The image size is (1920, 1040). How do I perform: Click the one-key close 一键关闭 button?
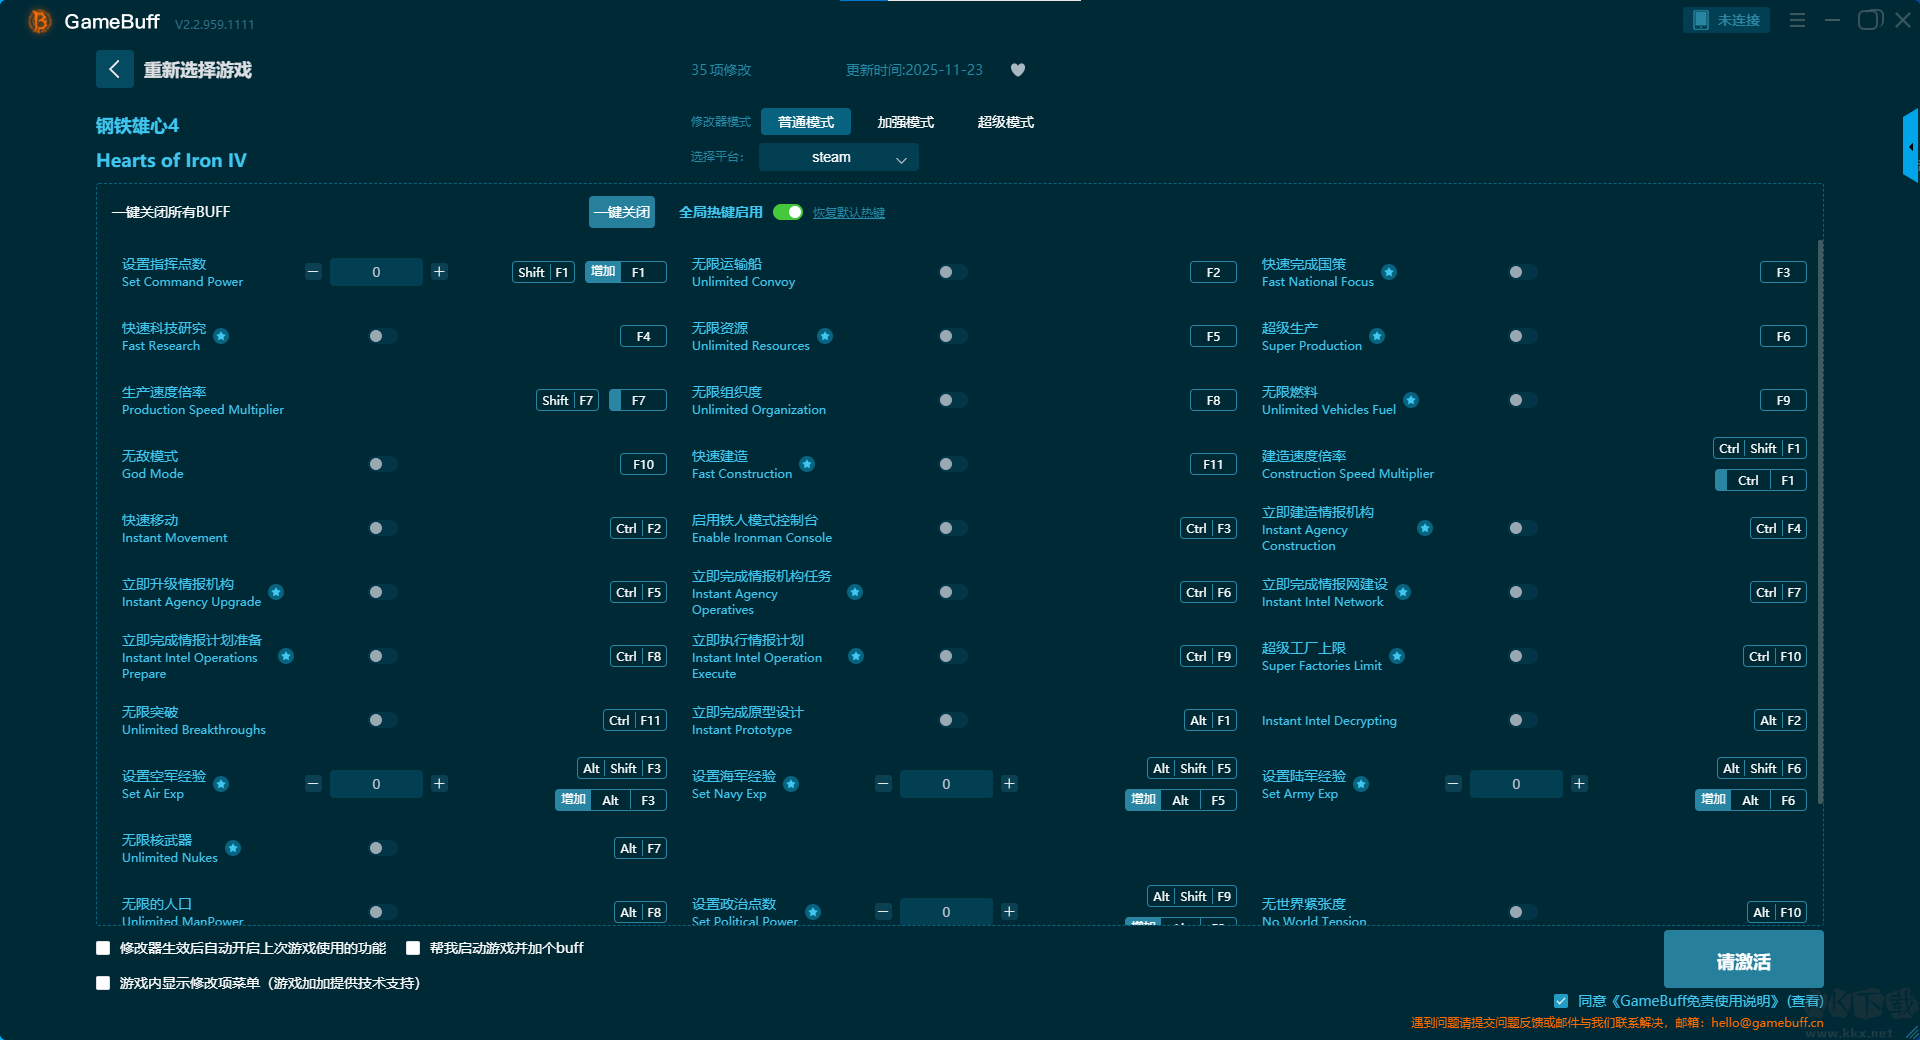click(622, 212)
